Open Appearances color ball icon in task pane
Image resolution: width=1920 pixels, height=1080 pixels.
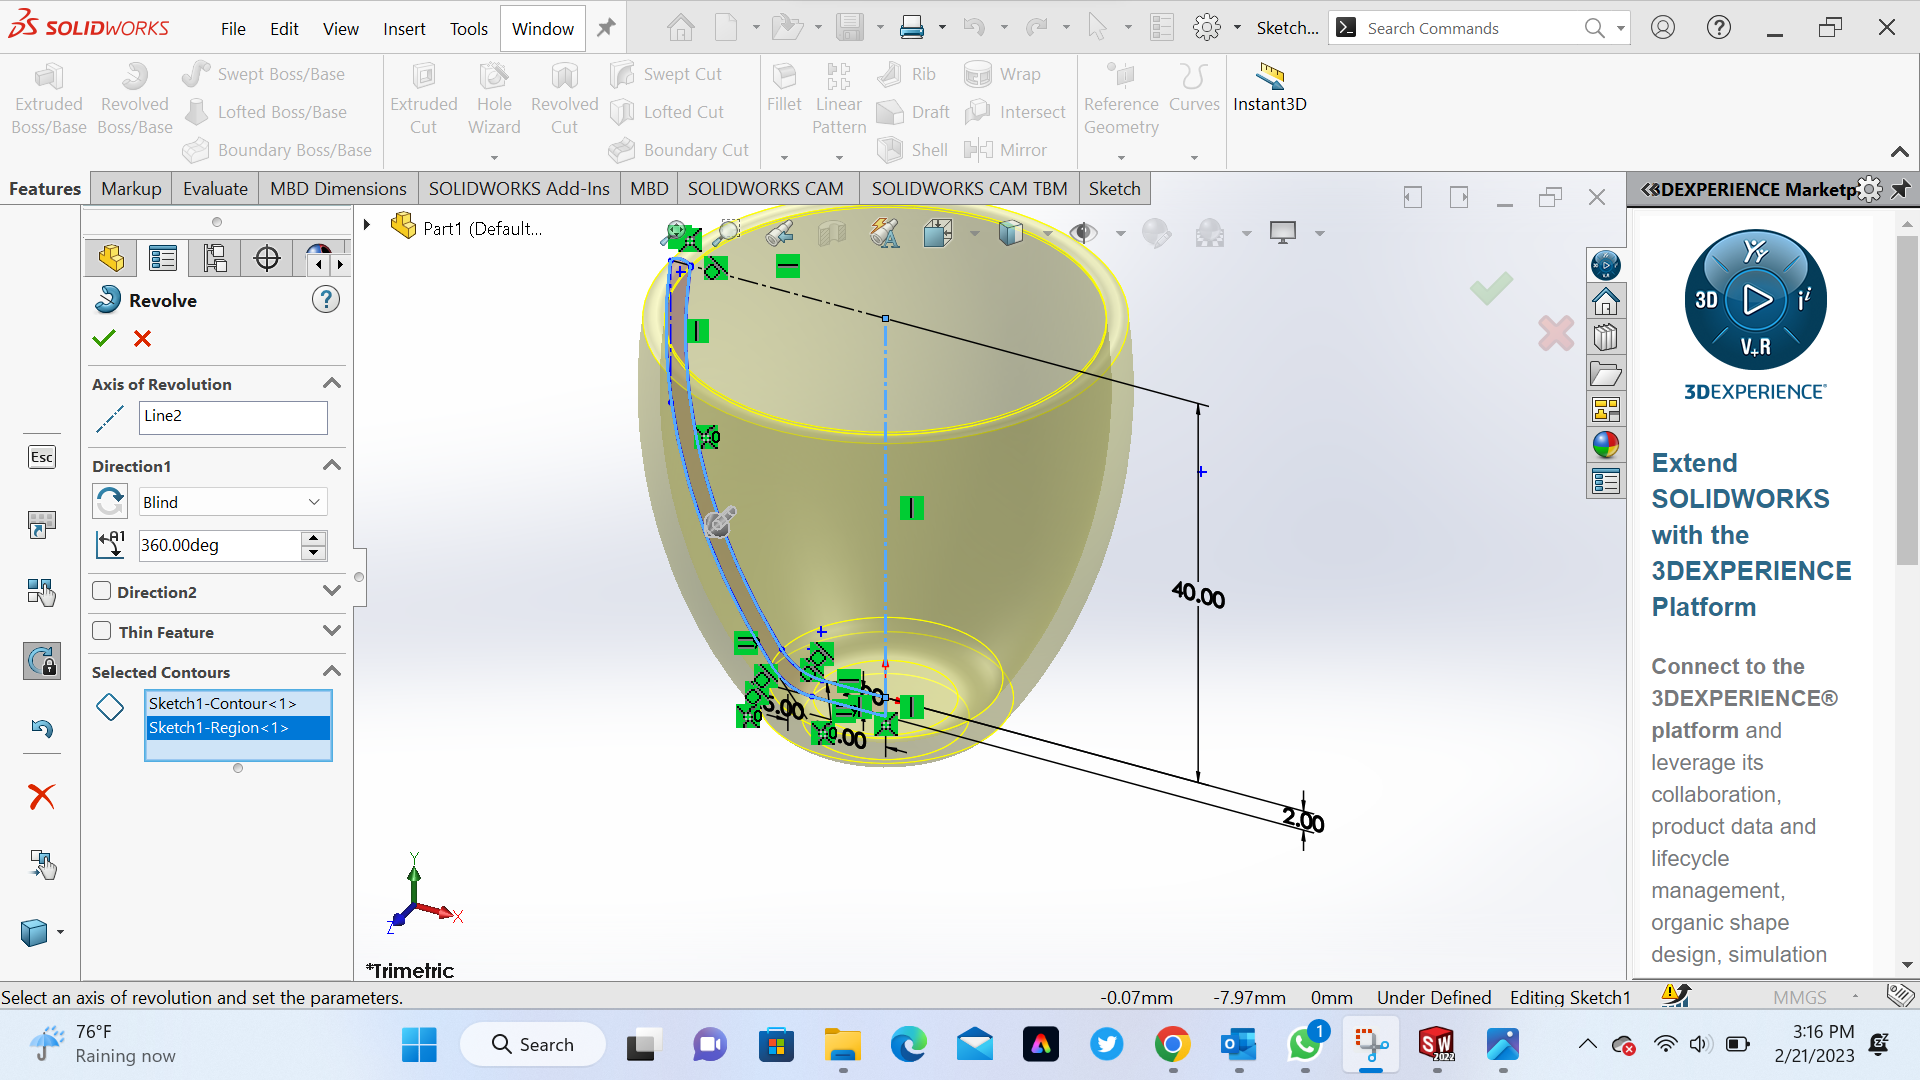click(x=1606, y=445)
